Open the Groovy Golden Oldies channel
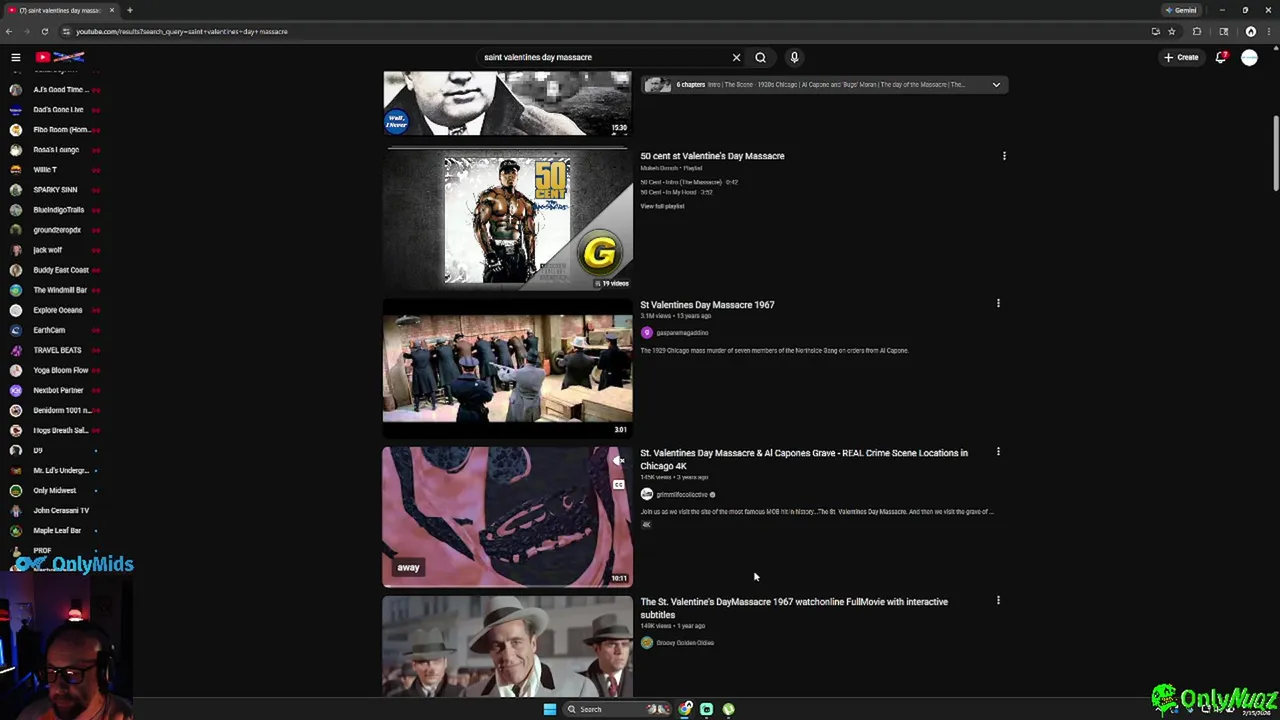 pos(685,643)
